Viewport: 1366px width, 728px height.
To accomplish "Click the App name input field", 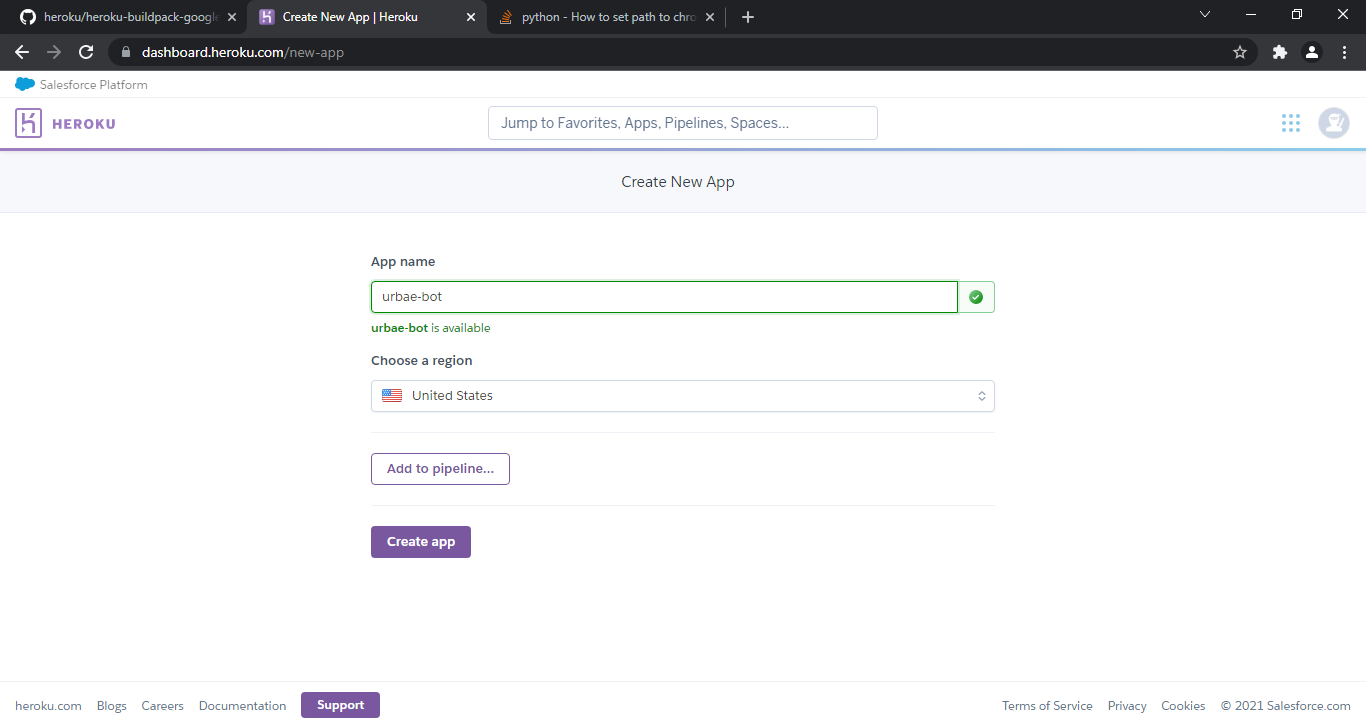I will [x=664, y=297].
